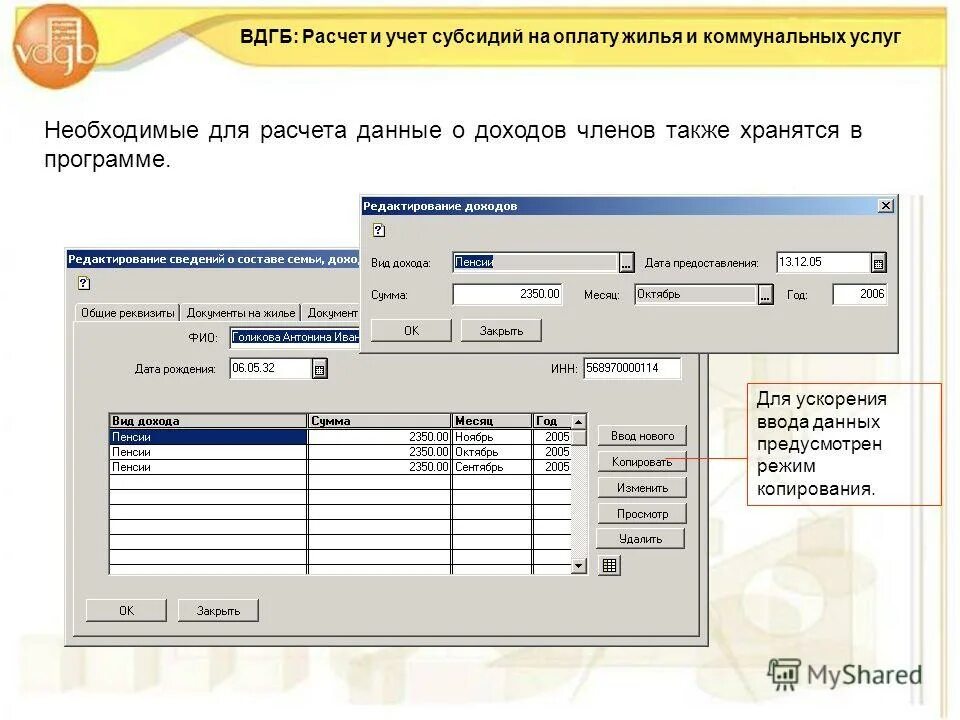Viewport: 960px width, 720px height.
Task: Select Пенсии row for Ноябрь
Action: (x=340, y=437)
